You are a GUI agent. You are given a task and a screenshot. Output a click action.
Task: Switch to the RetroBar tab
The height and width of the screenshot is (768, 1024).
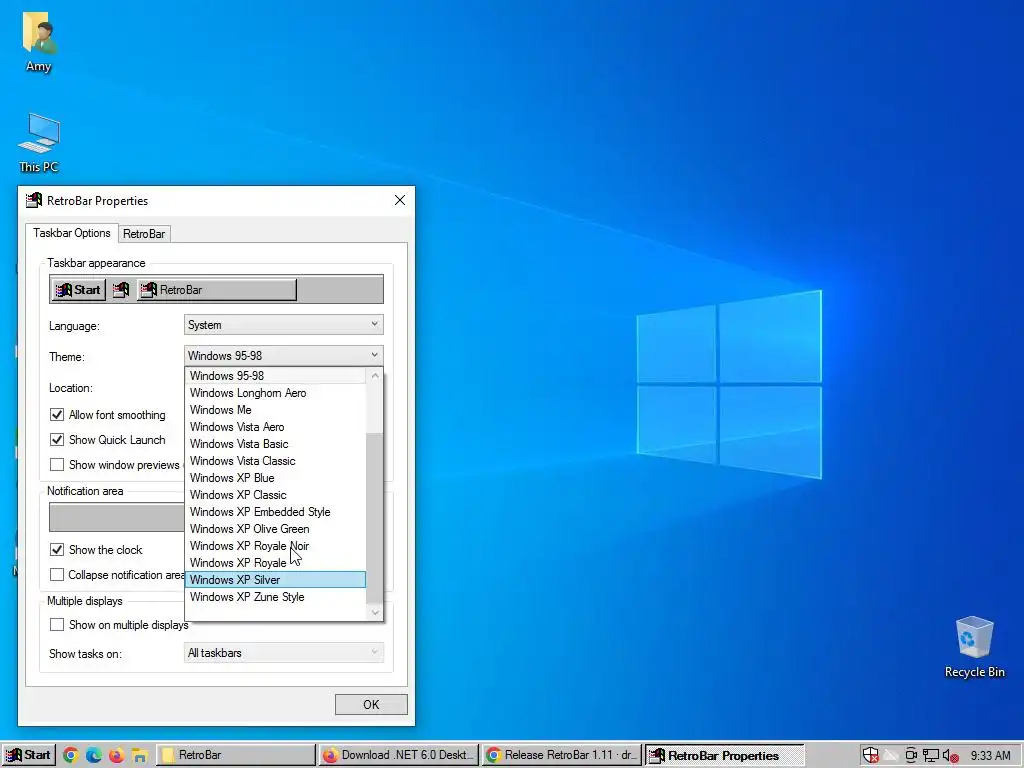pyautogui.click(x=144, y=234)
